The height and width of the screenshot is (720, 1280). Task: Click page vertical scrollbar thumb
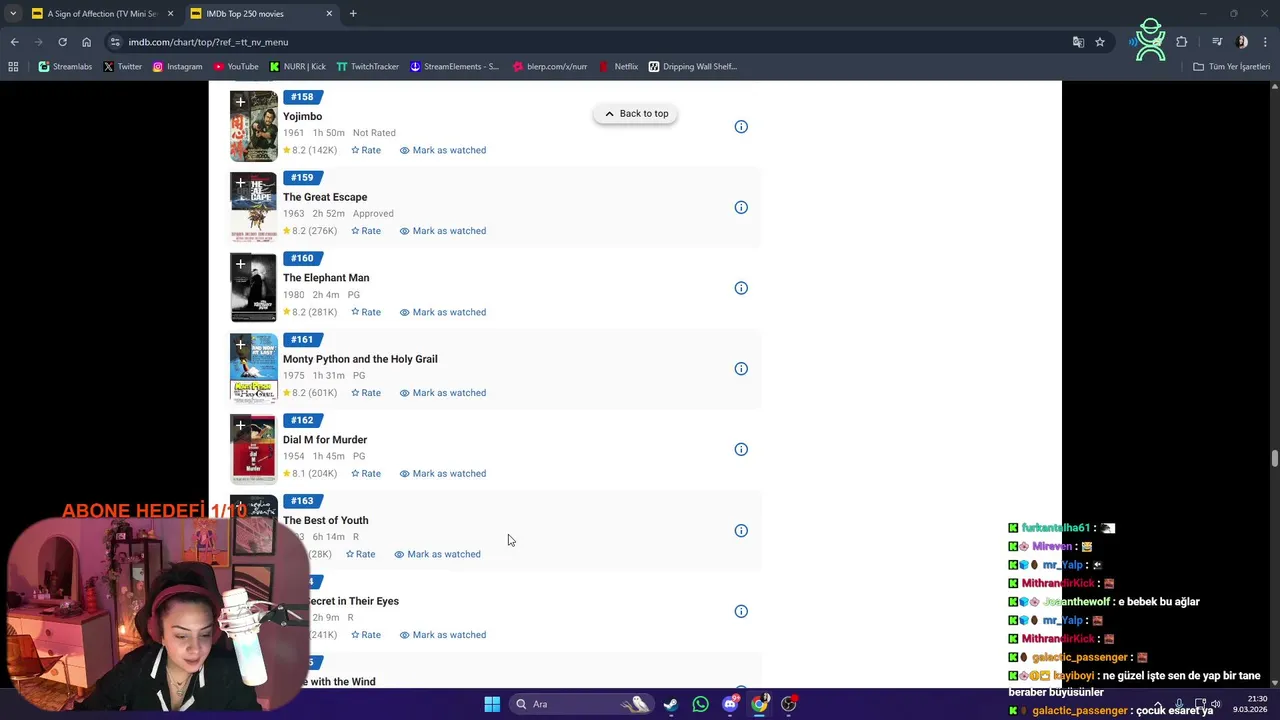click(x=1274, y=459)
